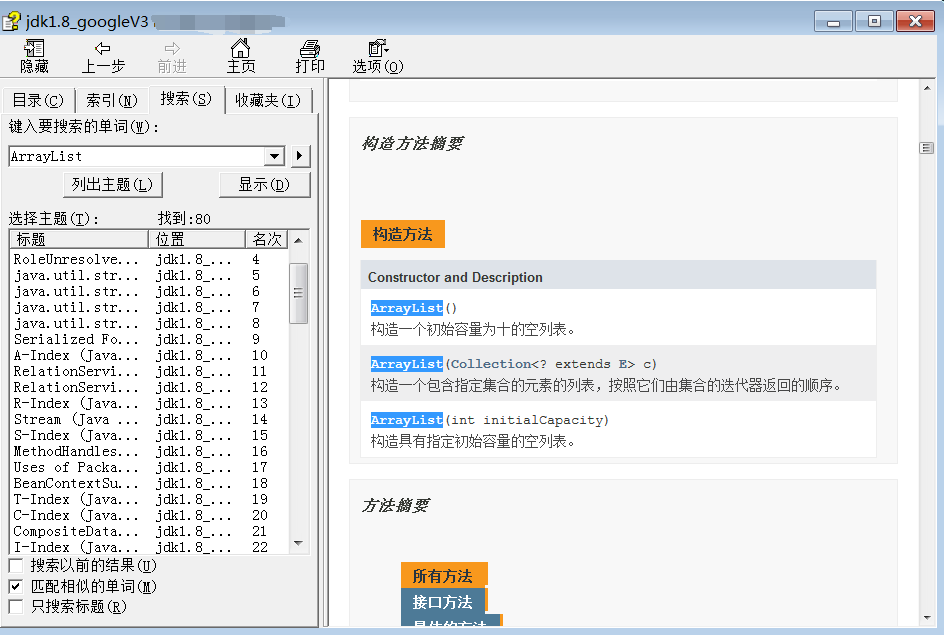This screenshot has height=635, width=944.
Task: Click the content pane scroll down arrow
Action: [927, 618]
